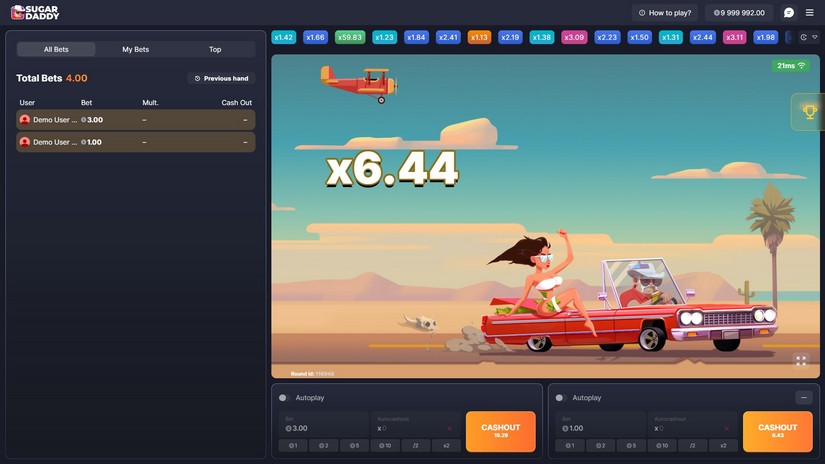
Task: Toggle Autoplay in the 3.00 bet panel
Action: 284,398
